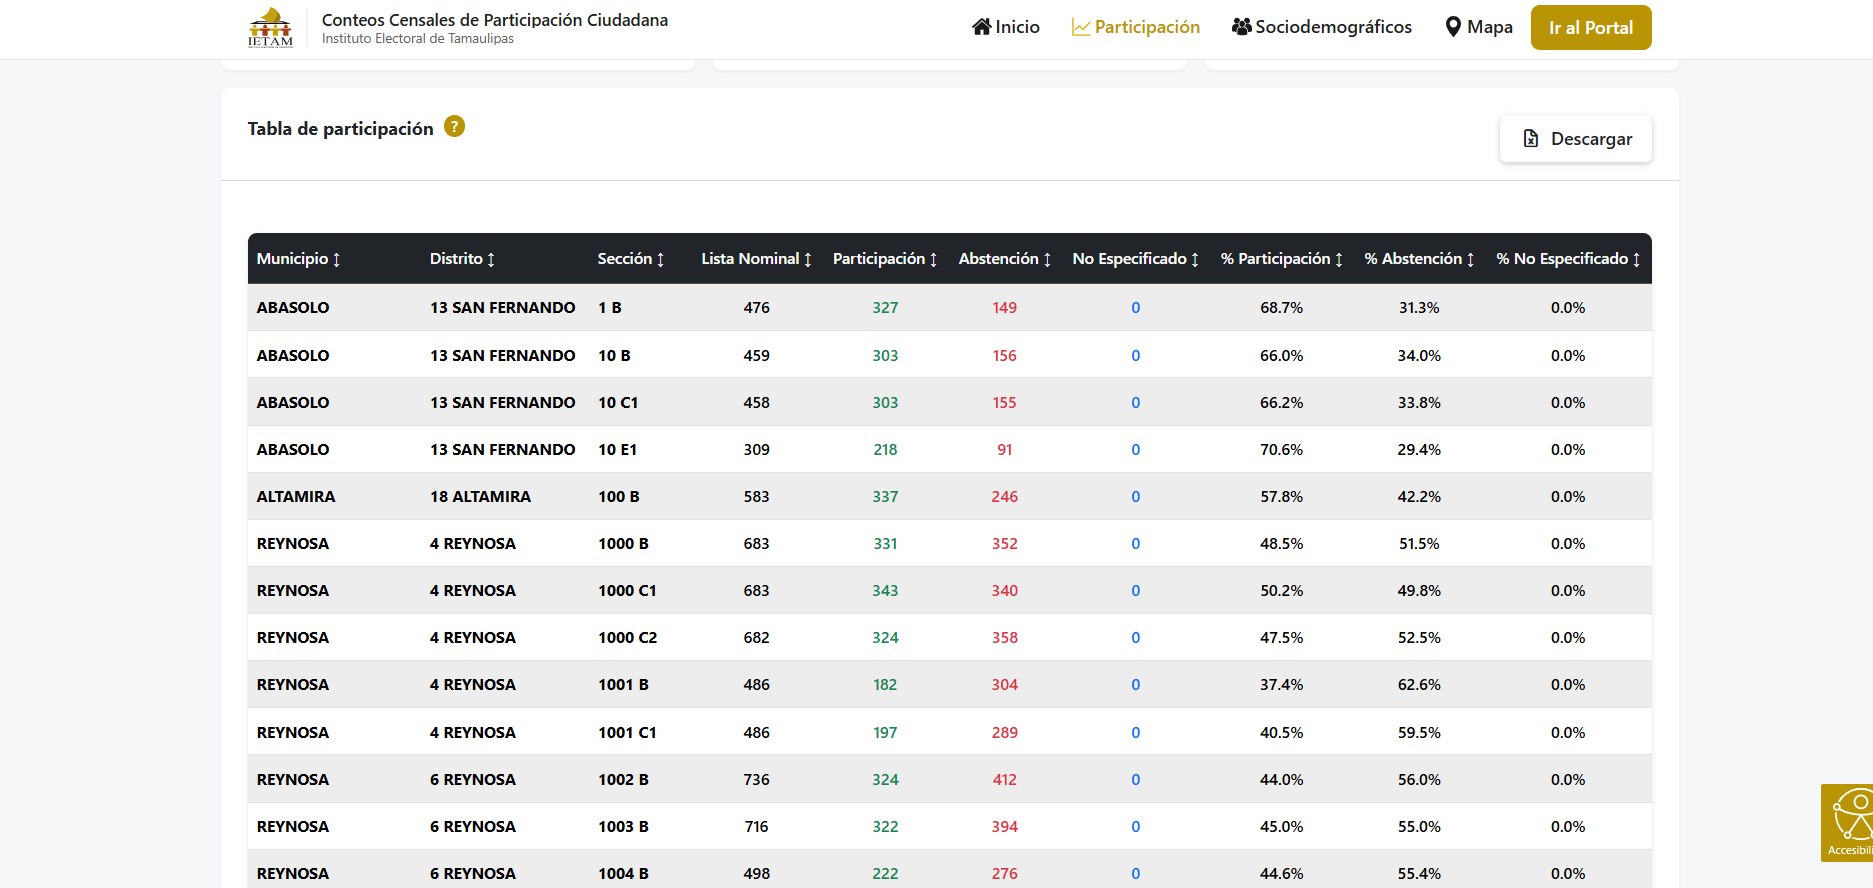Screen dimensions: 1873x888
Task: Sort table by % Abstención header
Action: (x=1413, y=259)
